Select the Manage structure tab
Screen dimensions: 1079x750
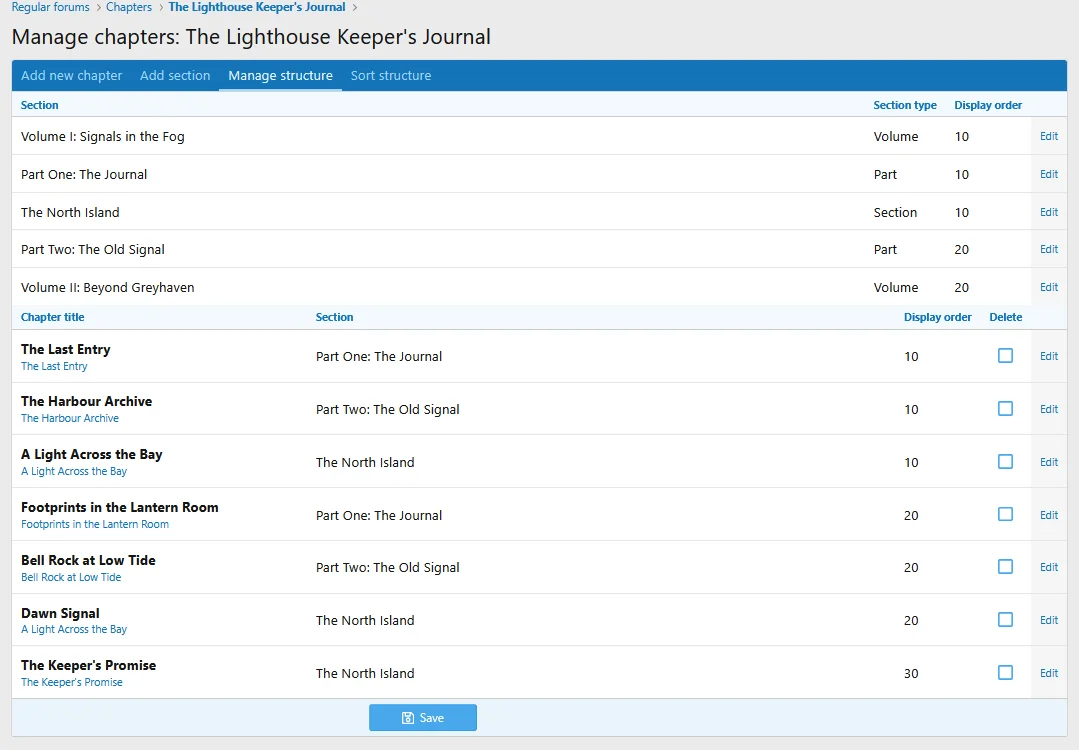(280, 76)
